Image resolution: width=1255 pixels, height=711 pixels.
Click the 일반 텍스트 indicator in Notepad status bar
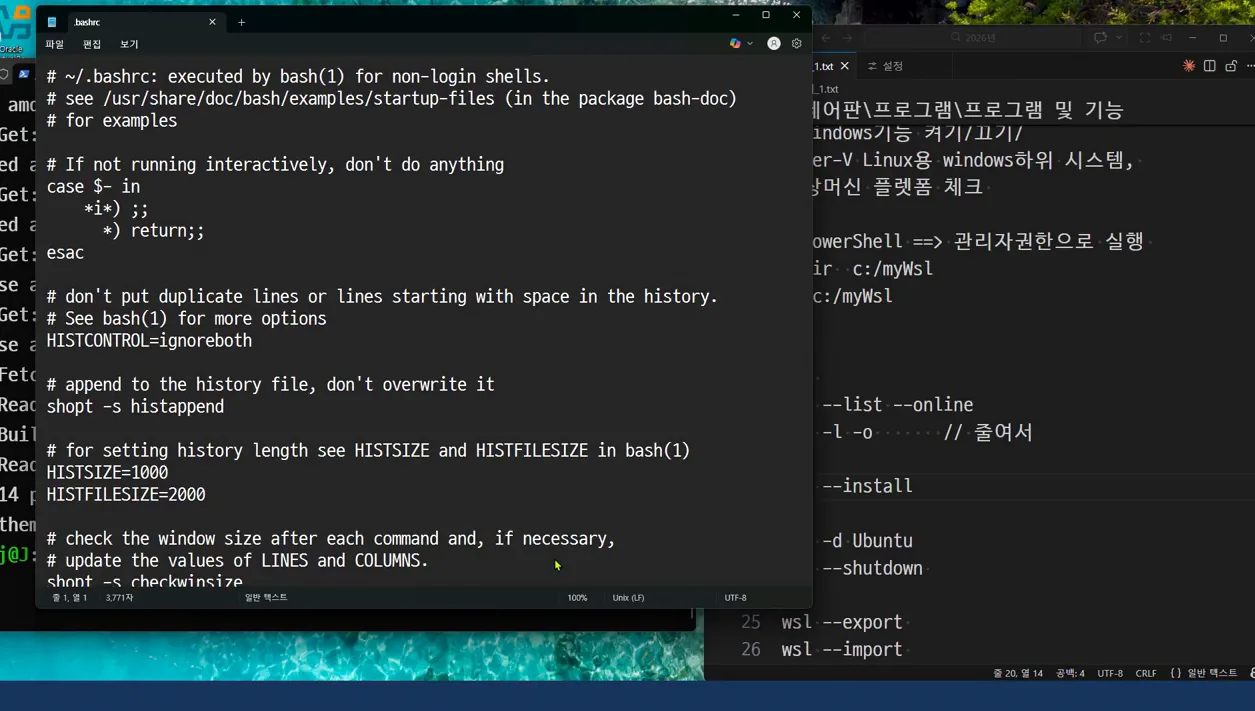[x=266, y=598]
